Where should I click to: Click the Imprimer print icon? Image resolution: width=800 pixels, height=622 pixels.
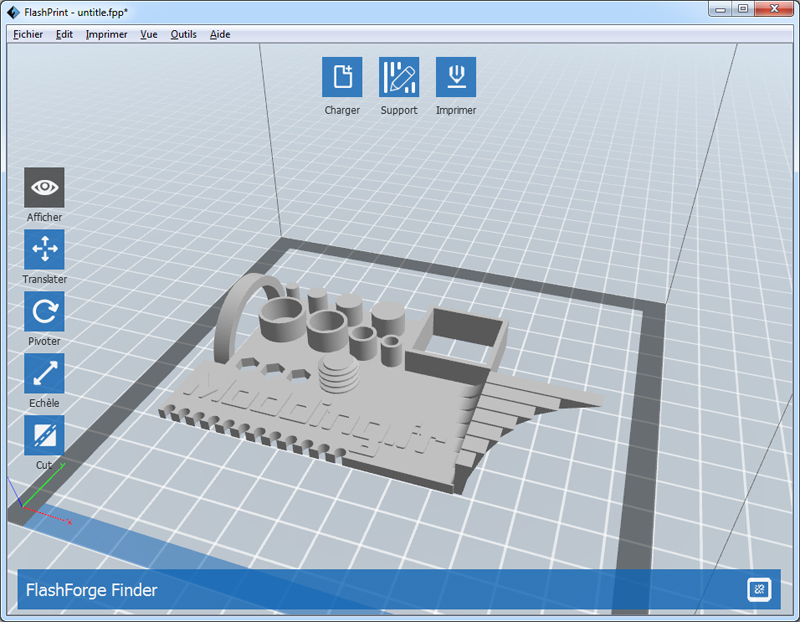[456, 77]
